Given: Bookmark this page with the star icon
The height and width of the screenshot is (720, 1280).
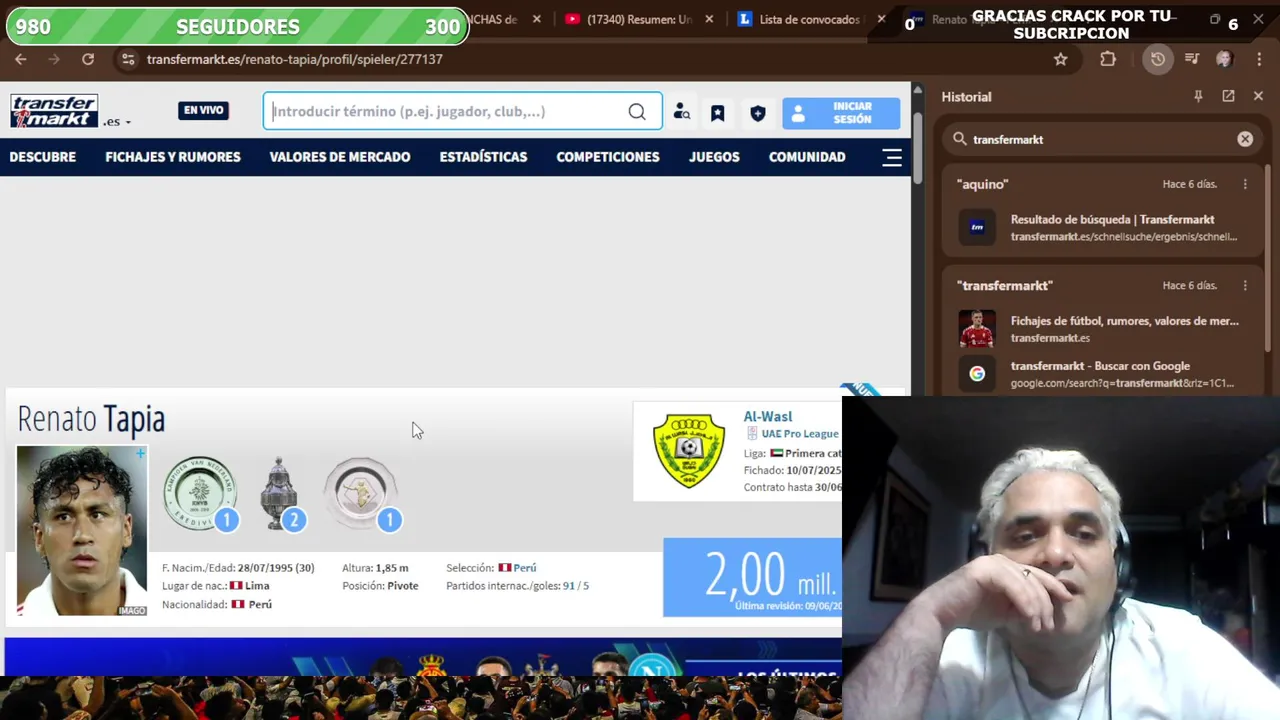Looking at the screenshot, I should point(1060,59).
